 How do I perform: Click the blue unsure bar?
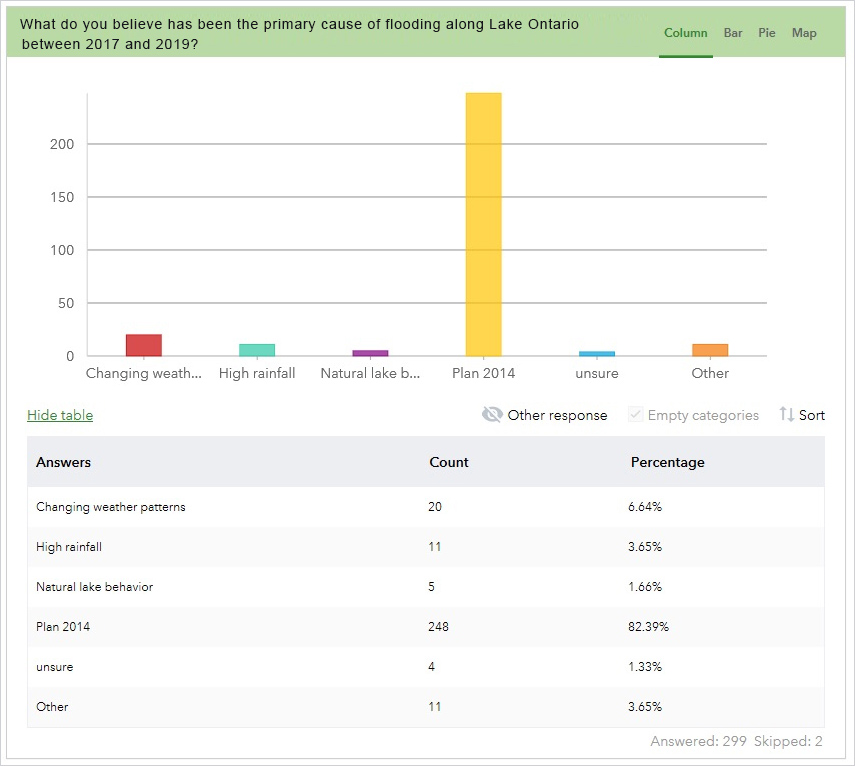(597, 354)
